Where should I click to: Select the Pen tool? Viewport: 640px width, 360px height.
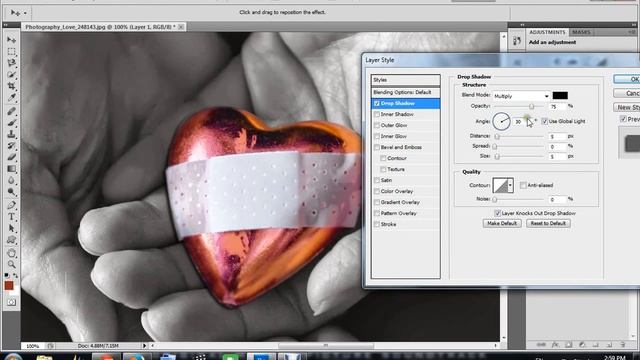point(11,205)
